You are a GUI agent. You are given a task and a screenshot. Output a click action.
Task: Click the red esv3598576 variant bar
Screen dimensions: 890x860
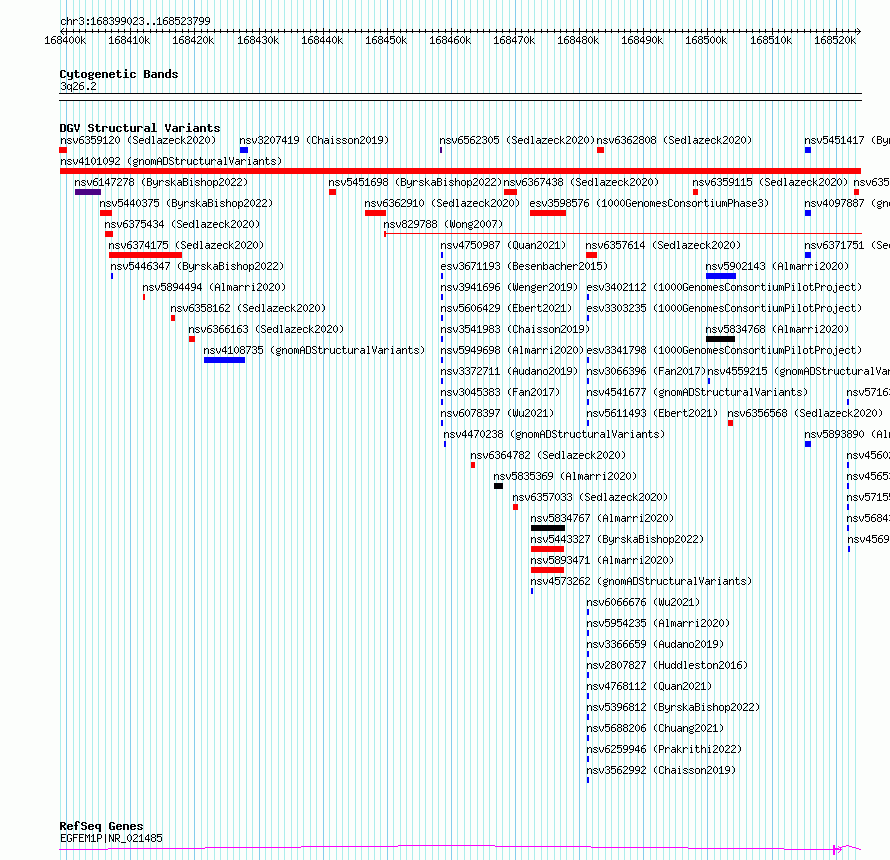(548, 213)
